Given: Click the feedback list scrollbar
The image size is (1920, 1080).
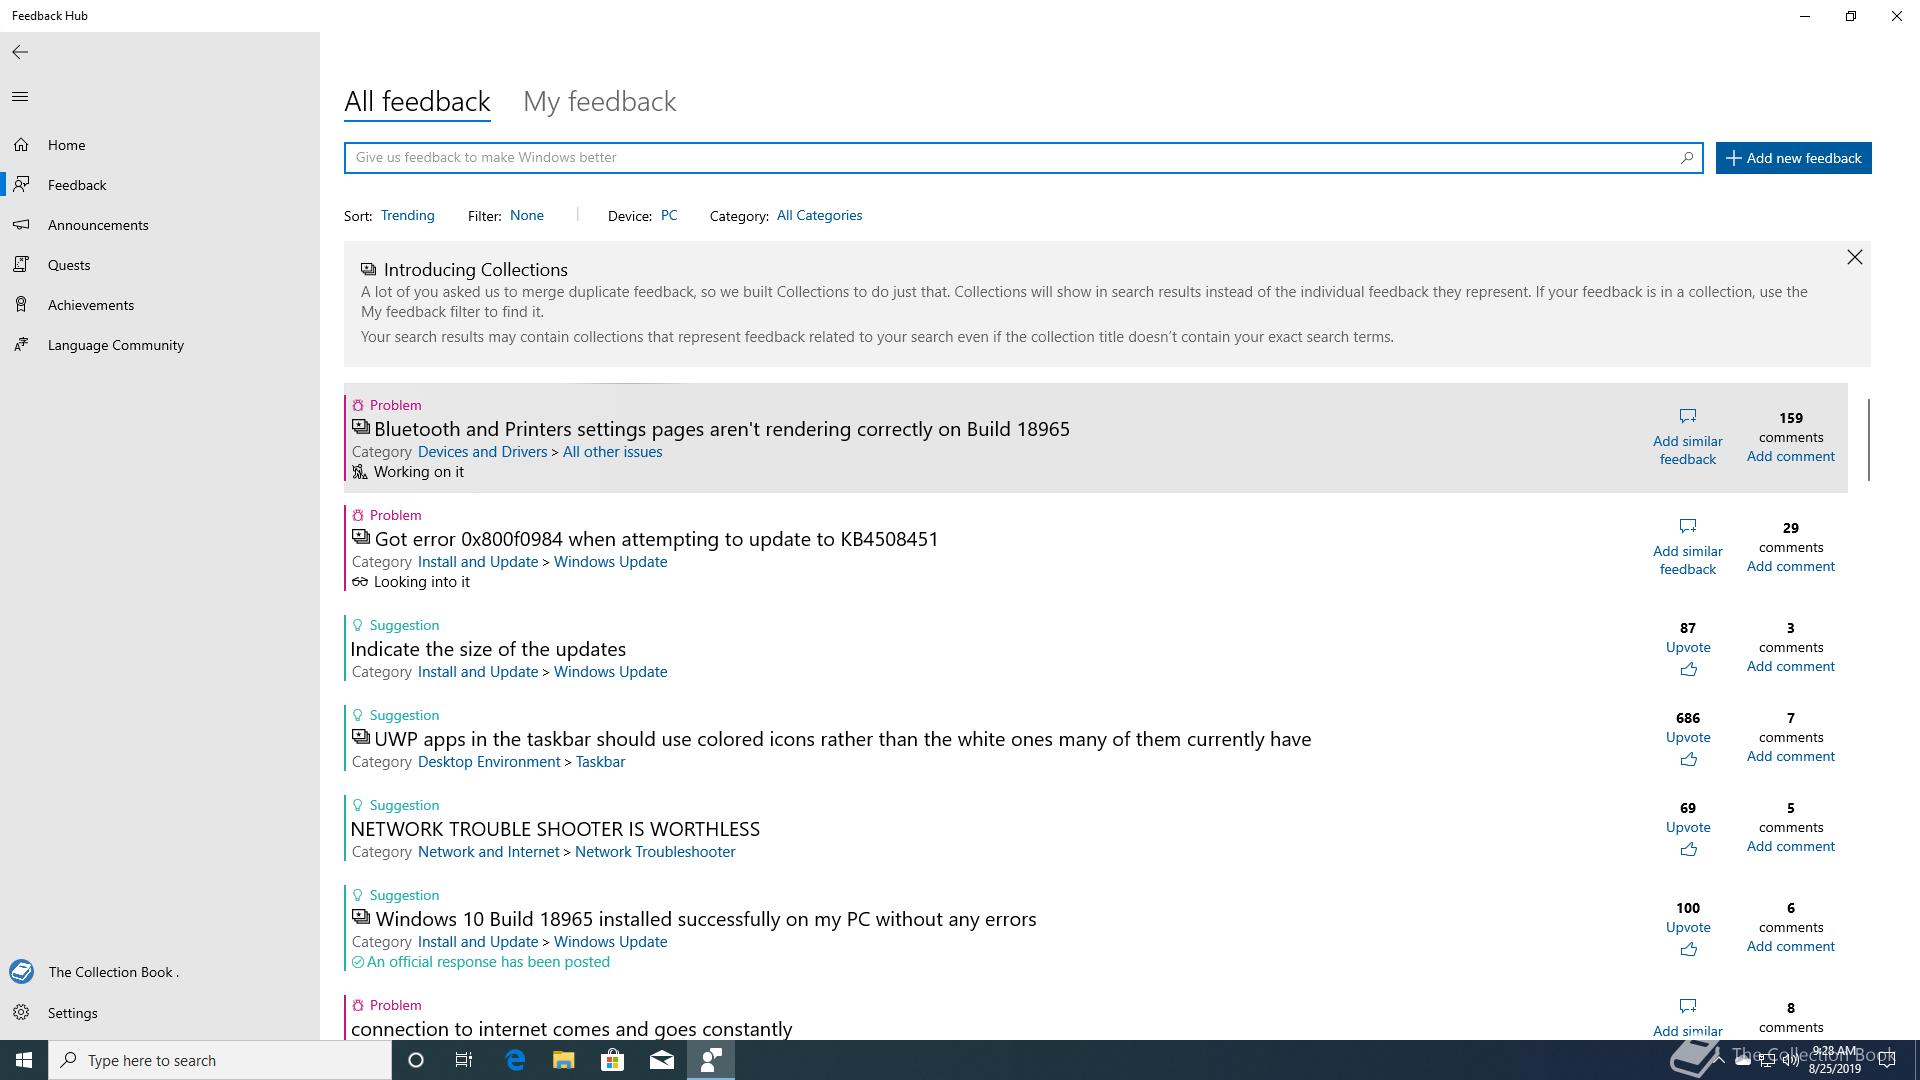Looking at the screenshot, I should (x=1868, y=439).
